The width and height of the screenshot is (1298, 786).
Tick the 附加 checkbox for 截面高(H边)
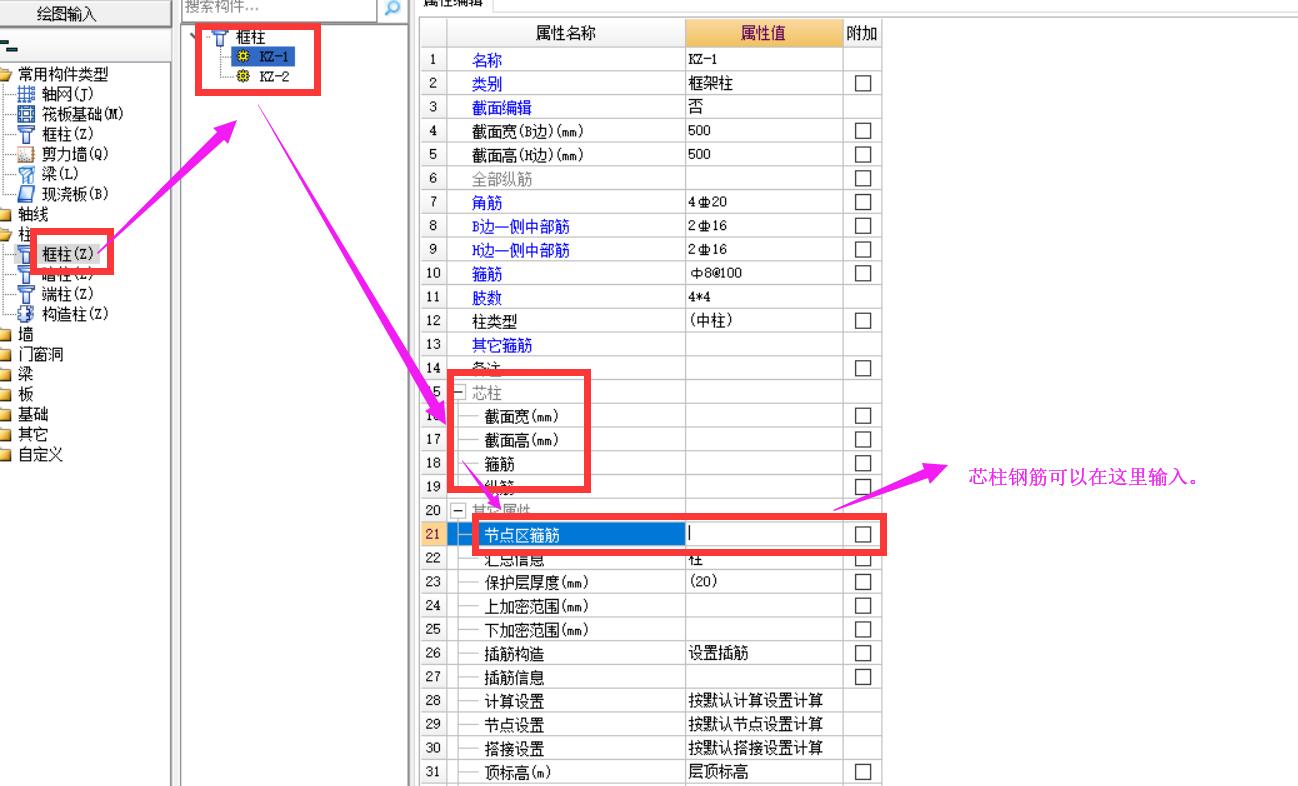pos(863,155)
